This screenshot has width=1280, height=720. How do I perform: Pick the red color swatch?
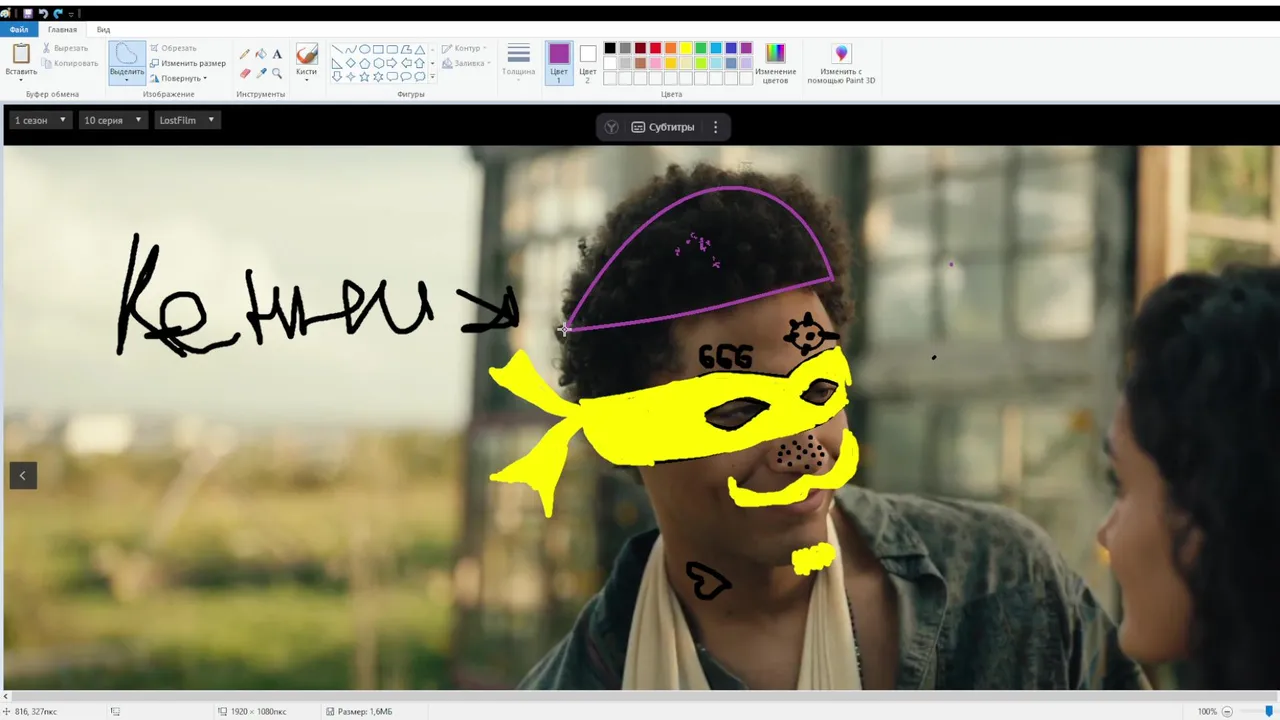(x=655, y=48)
